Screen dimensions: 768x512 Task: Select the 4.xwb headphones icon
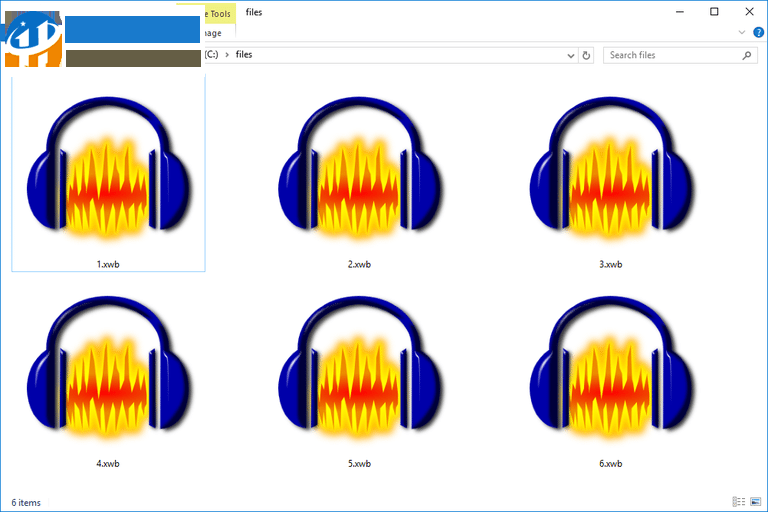(x=108, y=370)
